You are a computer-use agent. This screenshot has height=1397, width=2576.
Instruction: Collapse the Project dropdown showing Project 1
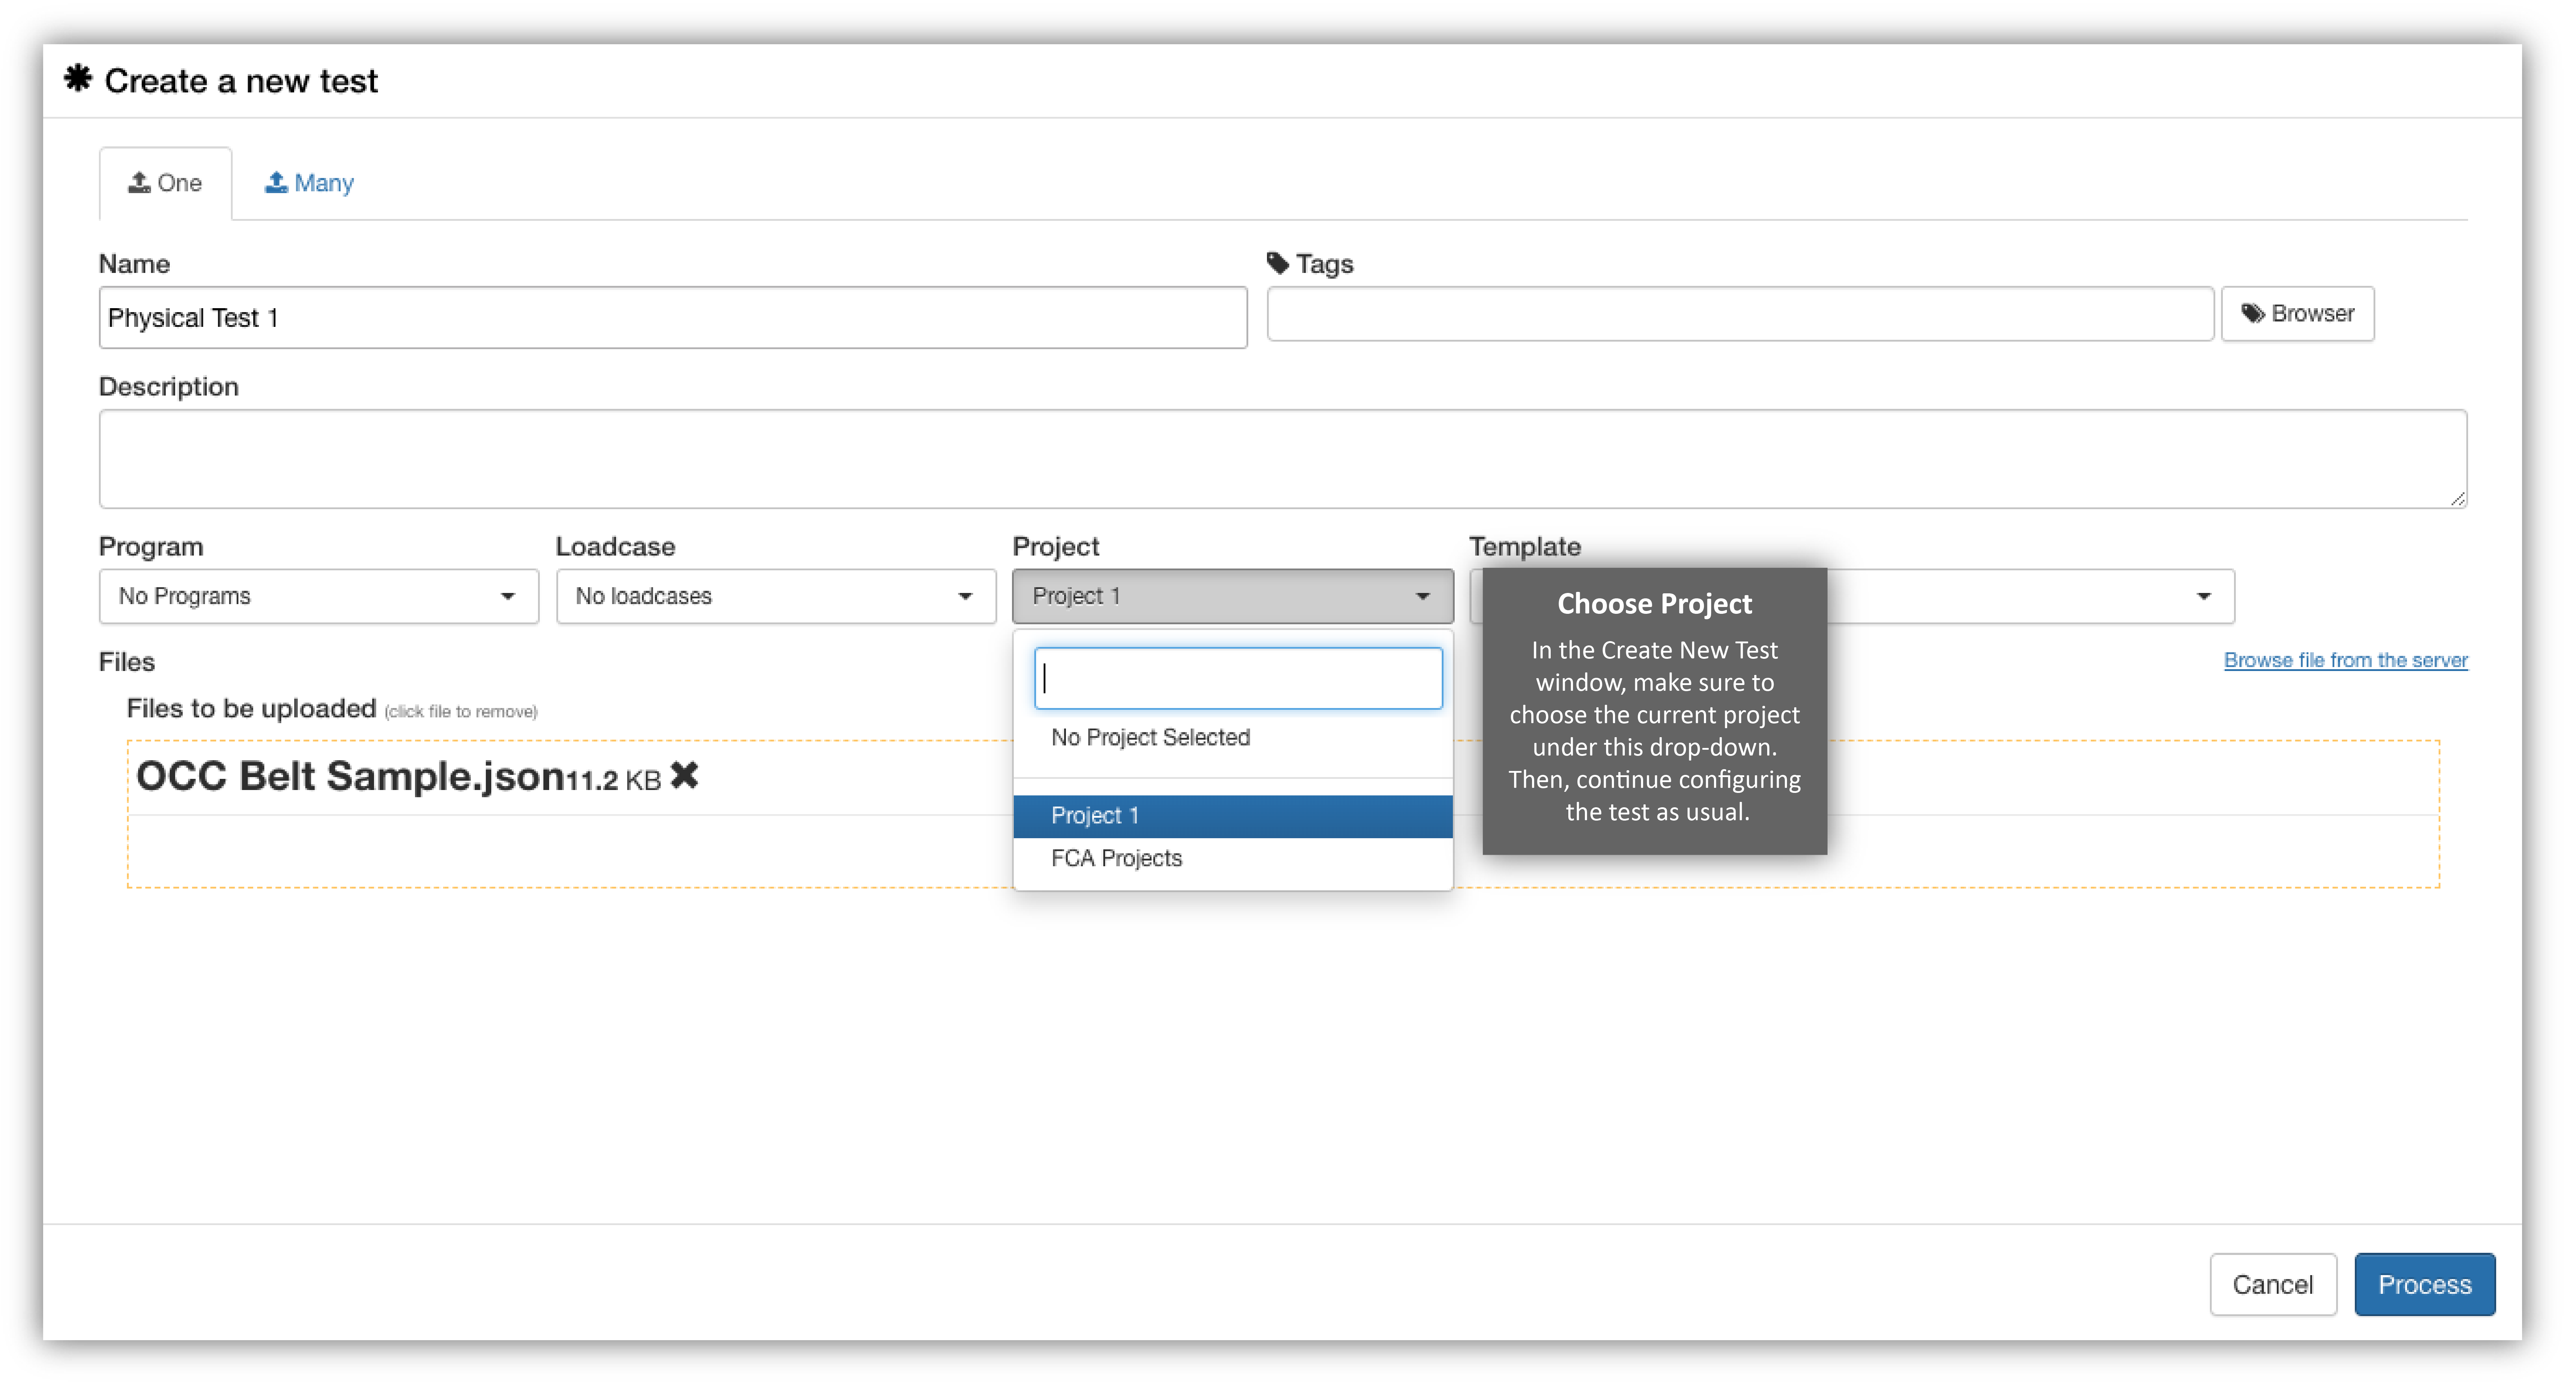coord(1233,597)
